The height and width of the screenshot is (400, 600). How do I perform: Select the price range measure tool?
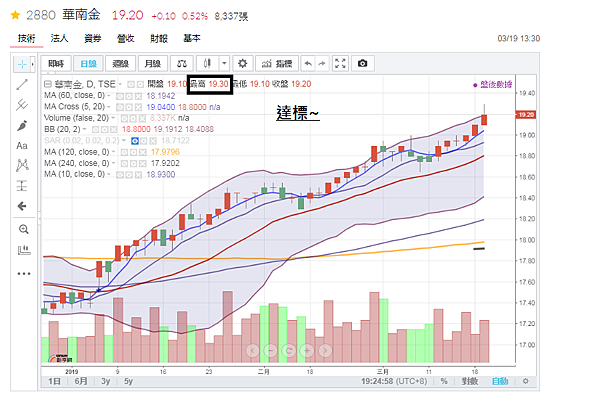tap(22, 186)
